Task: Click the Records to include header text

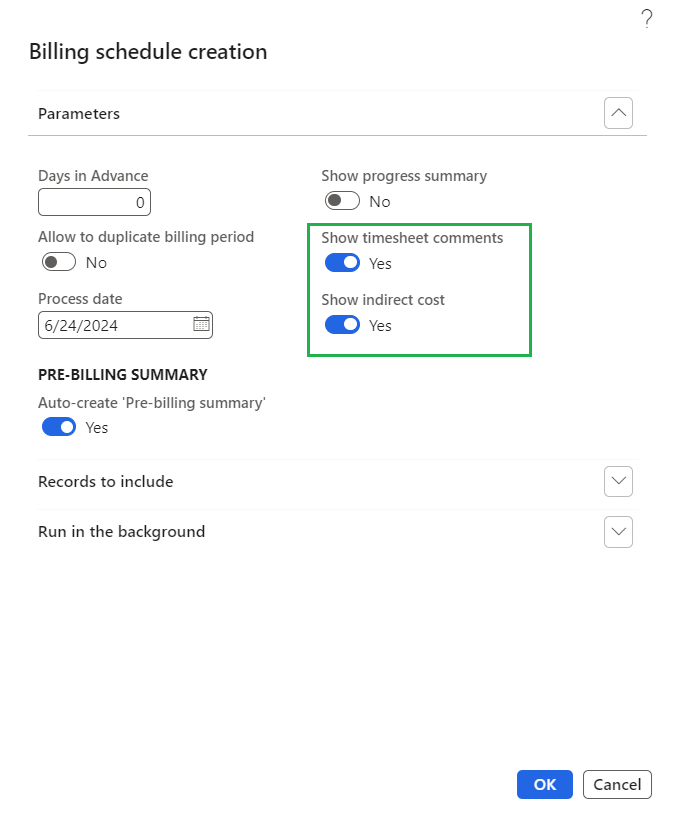Action: pos(105,481)
